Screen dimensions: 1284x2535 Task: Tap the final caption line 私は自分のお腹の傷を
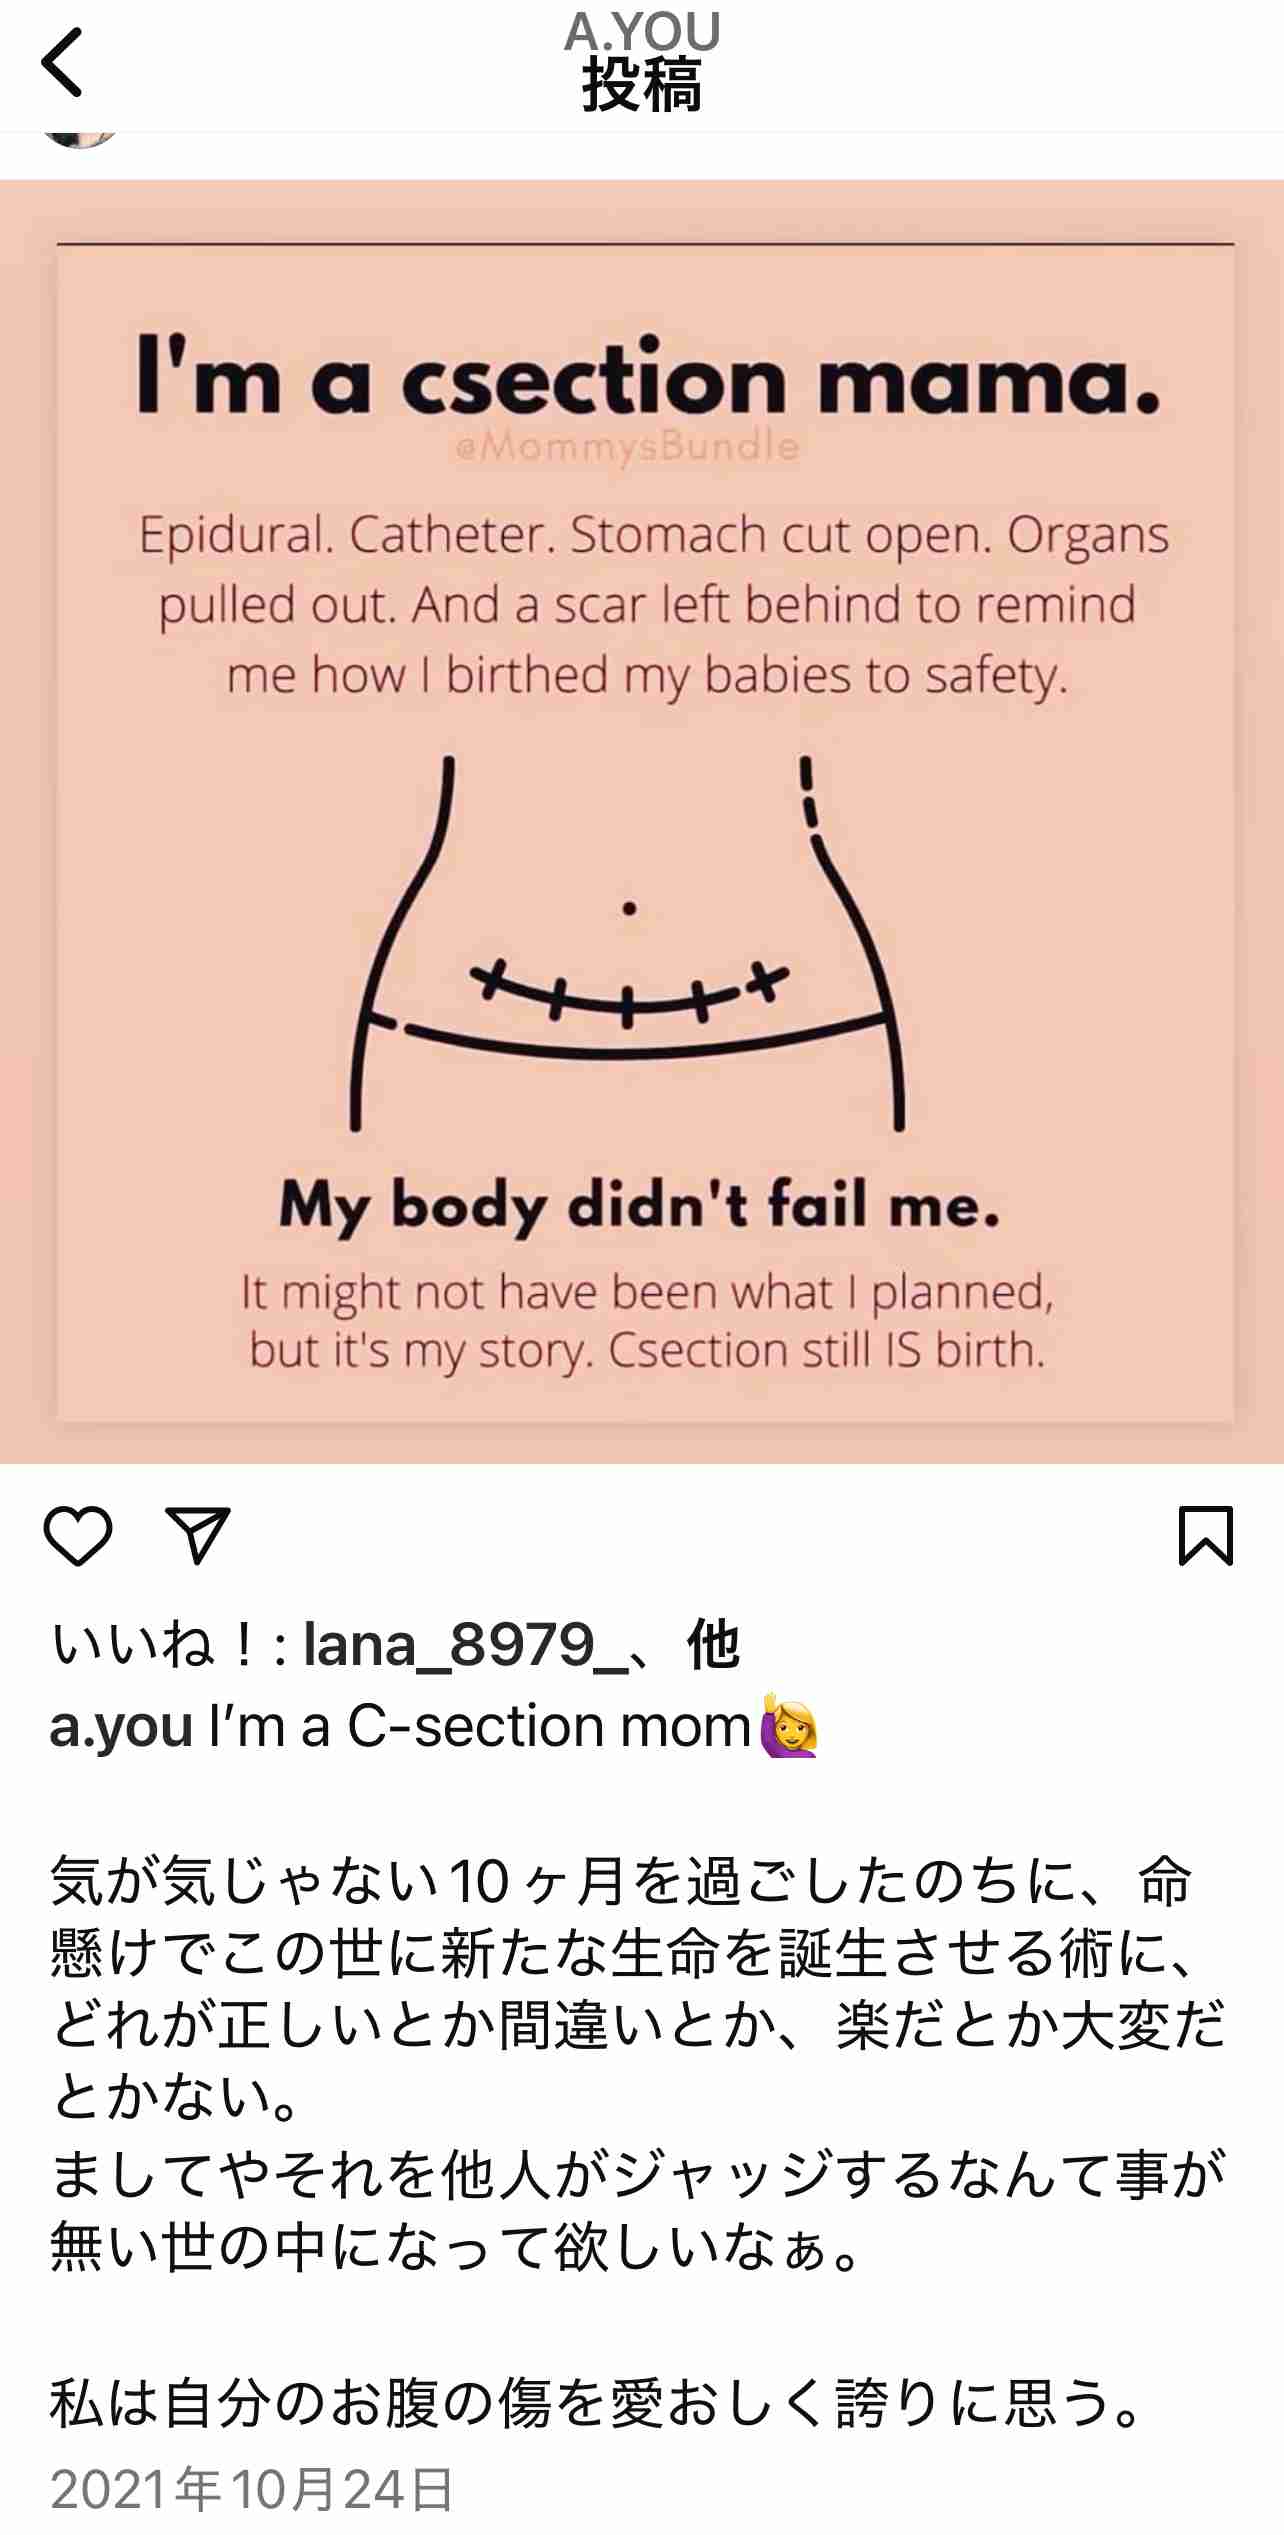598,2403
